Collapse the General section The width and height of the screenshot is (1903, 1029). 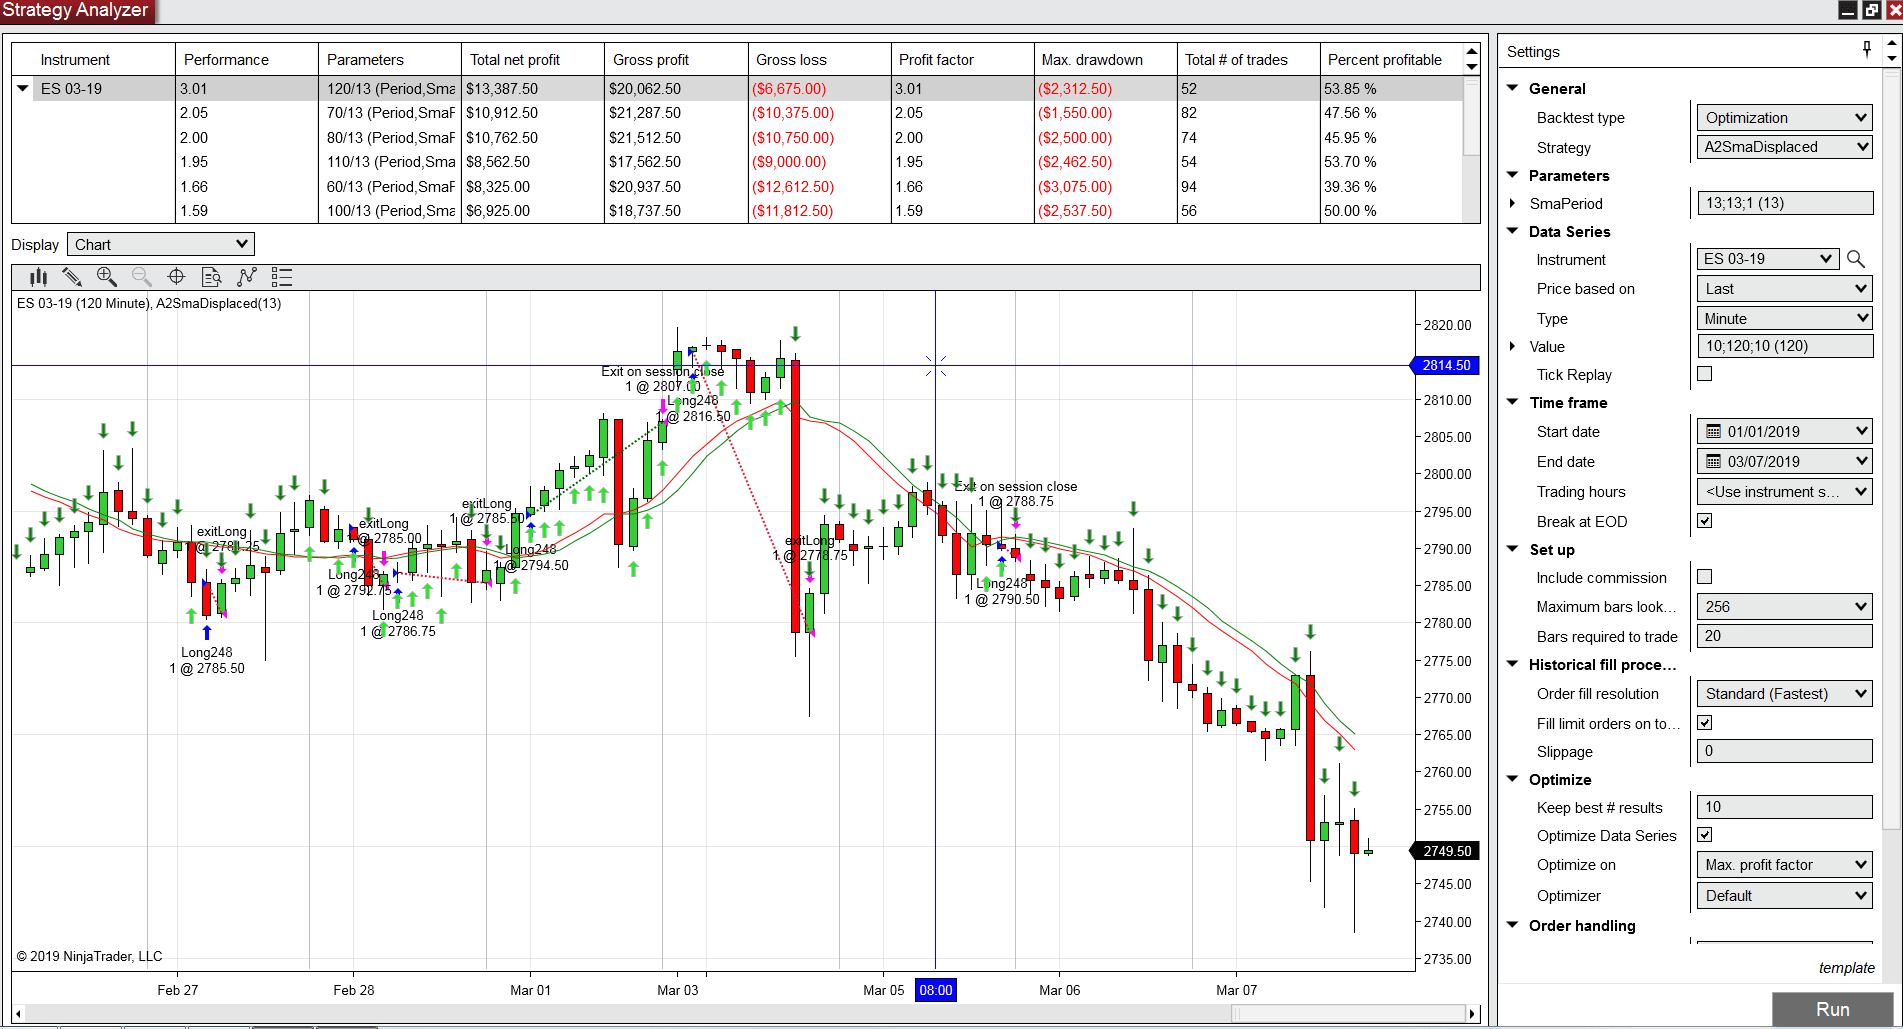[x=1513, y=88]
